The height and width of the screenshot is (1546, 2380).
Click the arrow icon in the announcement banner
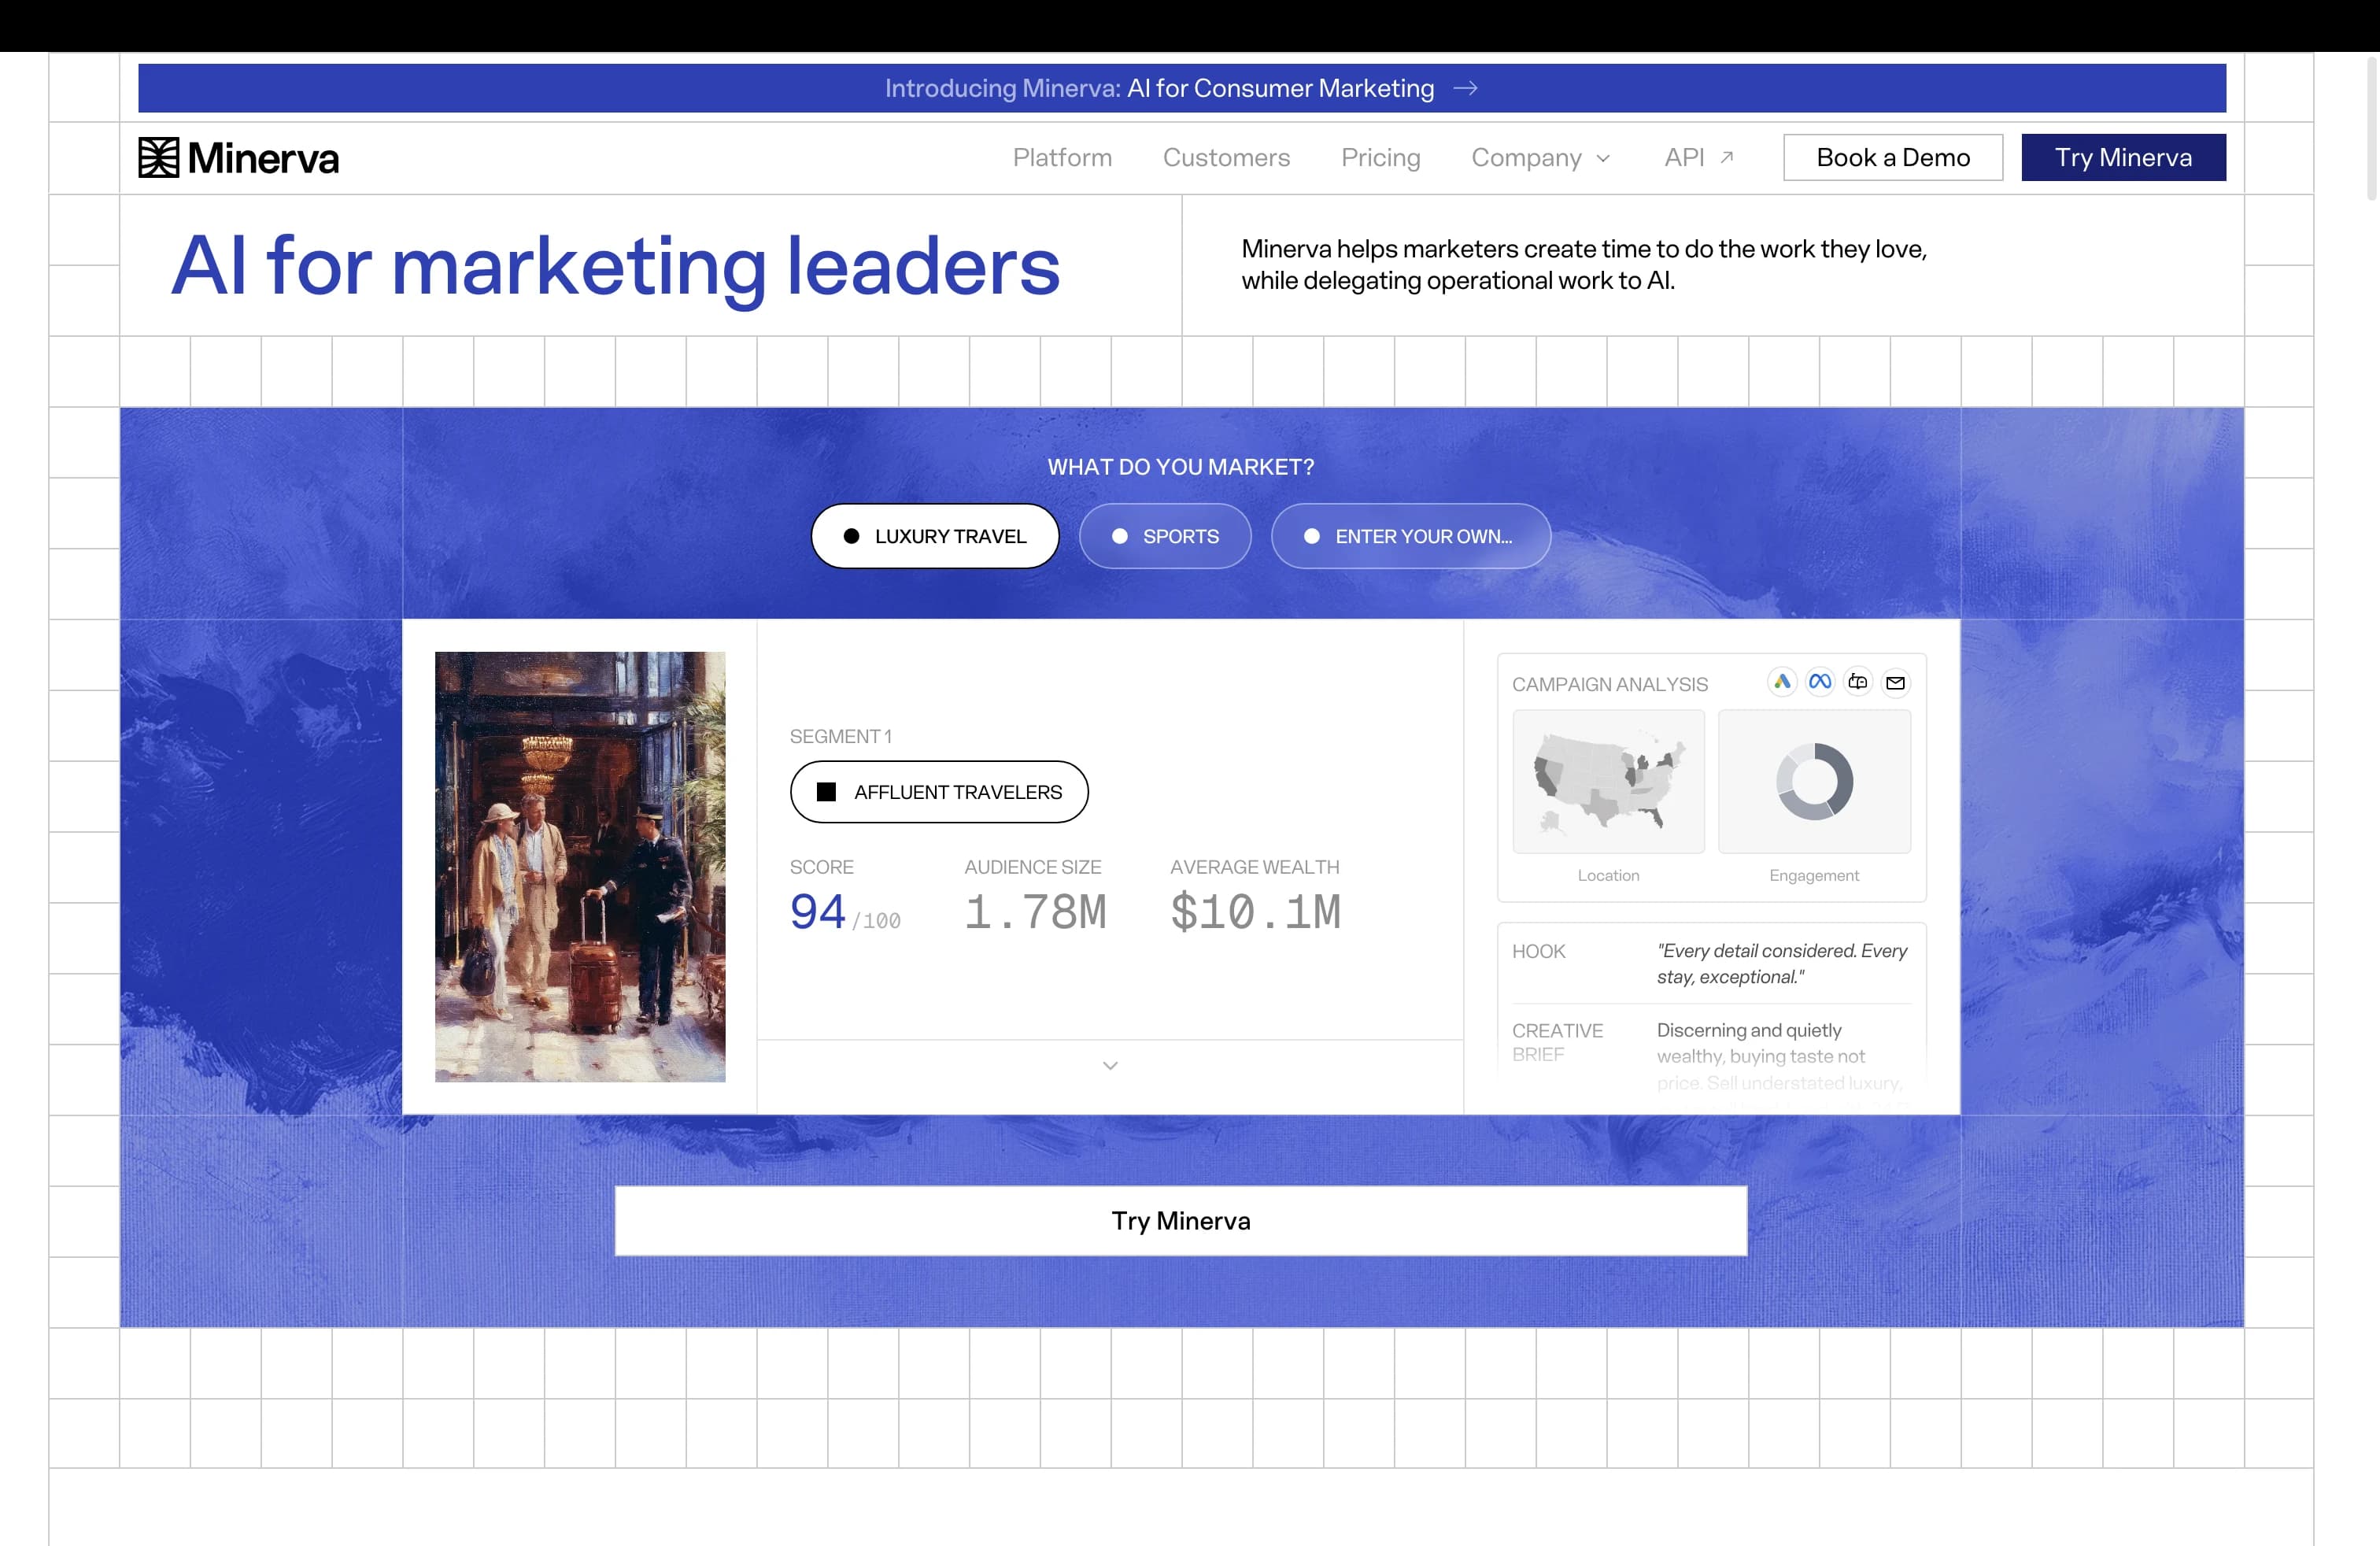[1465, 89]
